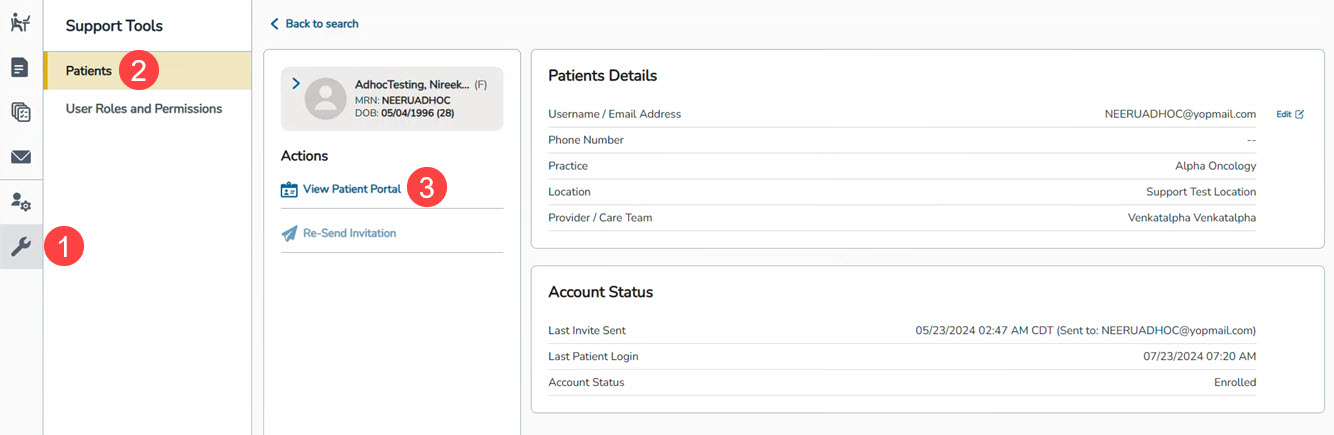Click the Edit link for email address

(x=1284, y=114)
